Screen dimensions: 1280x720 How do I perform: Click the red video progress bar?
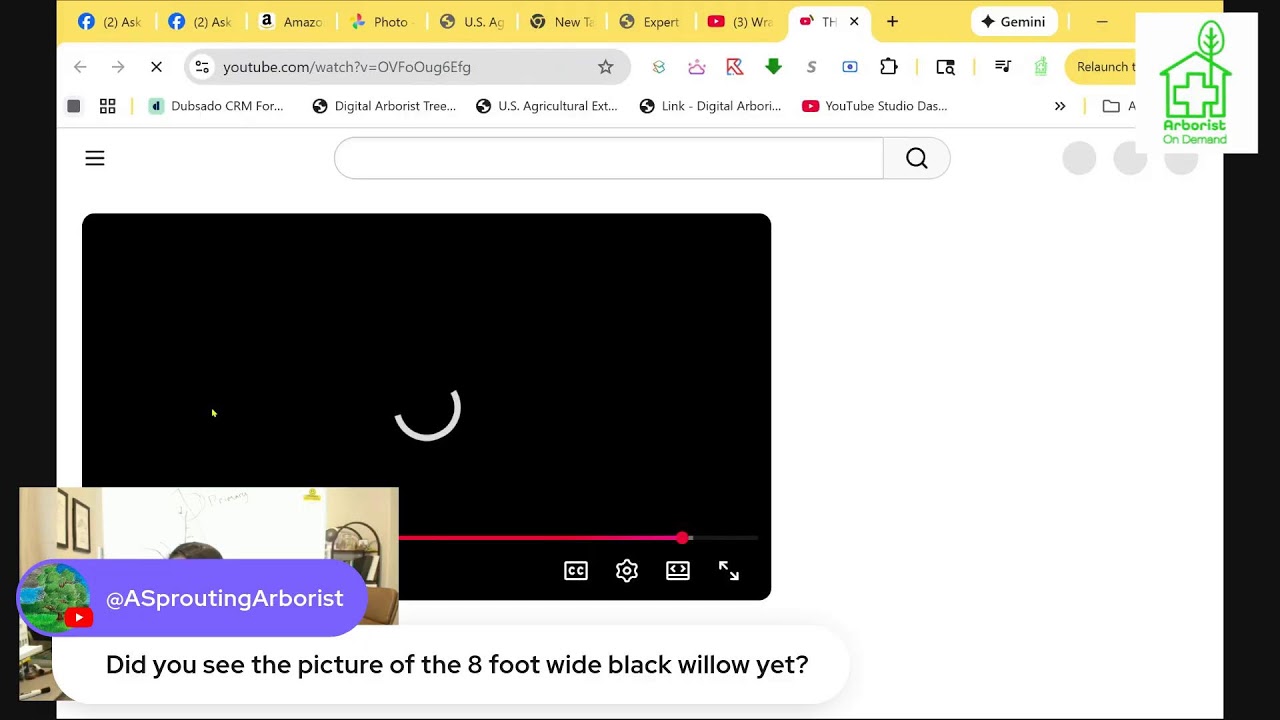coord(540,538)
